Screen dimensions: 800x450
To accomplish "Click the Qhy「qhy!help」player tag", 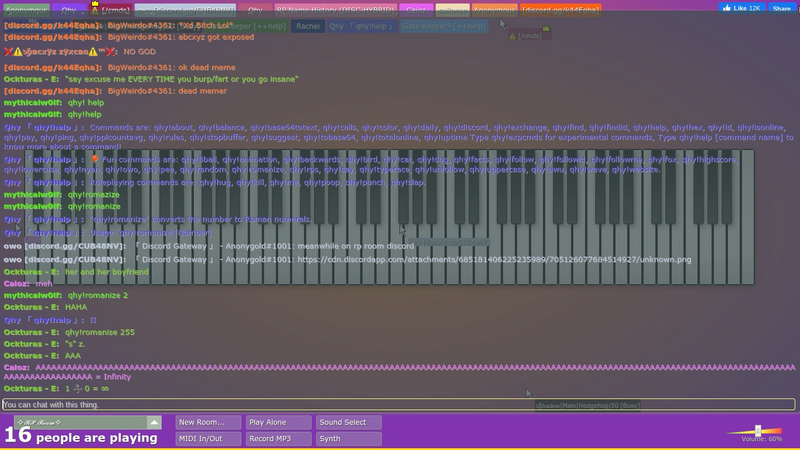I will 361,26.
